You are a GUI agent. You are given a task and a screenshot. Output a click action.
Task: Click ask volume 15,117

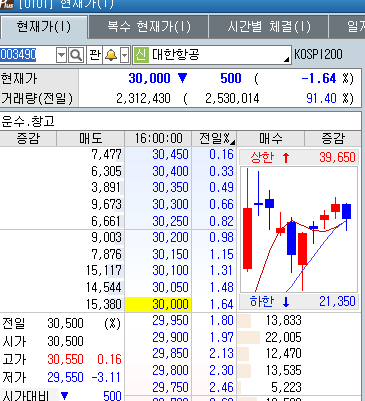(103, 270)
